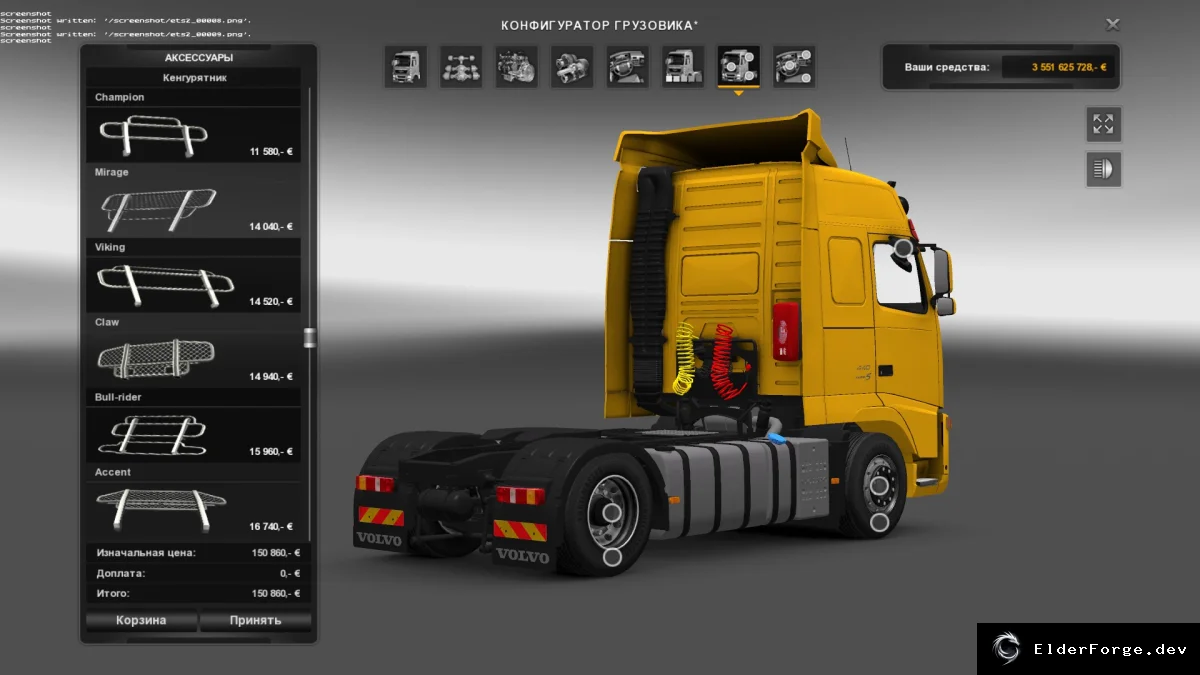The height and width of the screenshot is (675, 1200).
Task: Open the chassis configuration tab
Action: (461, 66)
